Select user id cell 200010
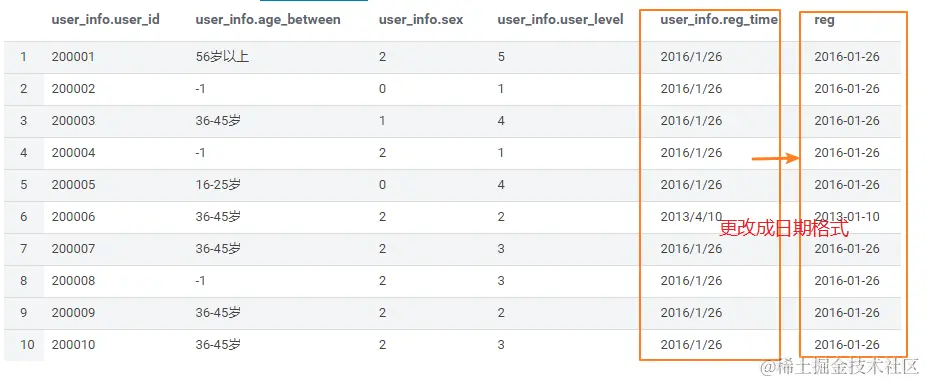 coord(73,345)
